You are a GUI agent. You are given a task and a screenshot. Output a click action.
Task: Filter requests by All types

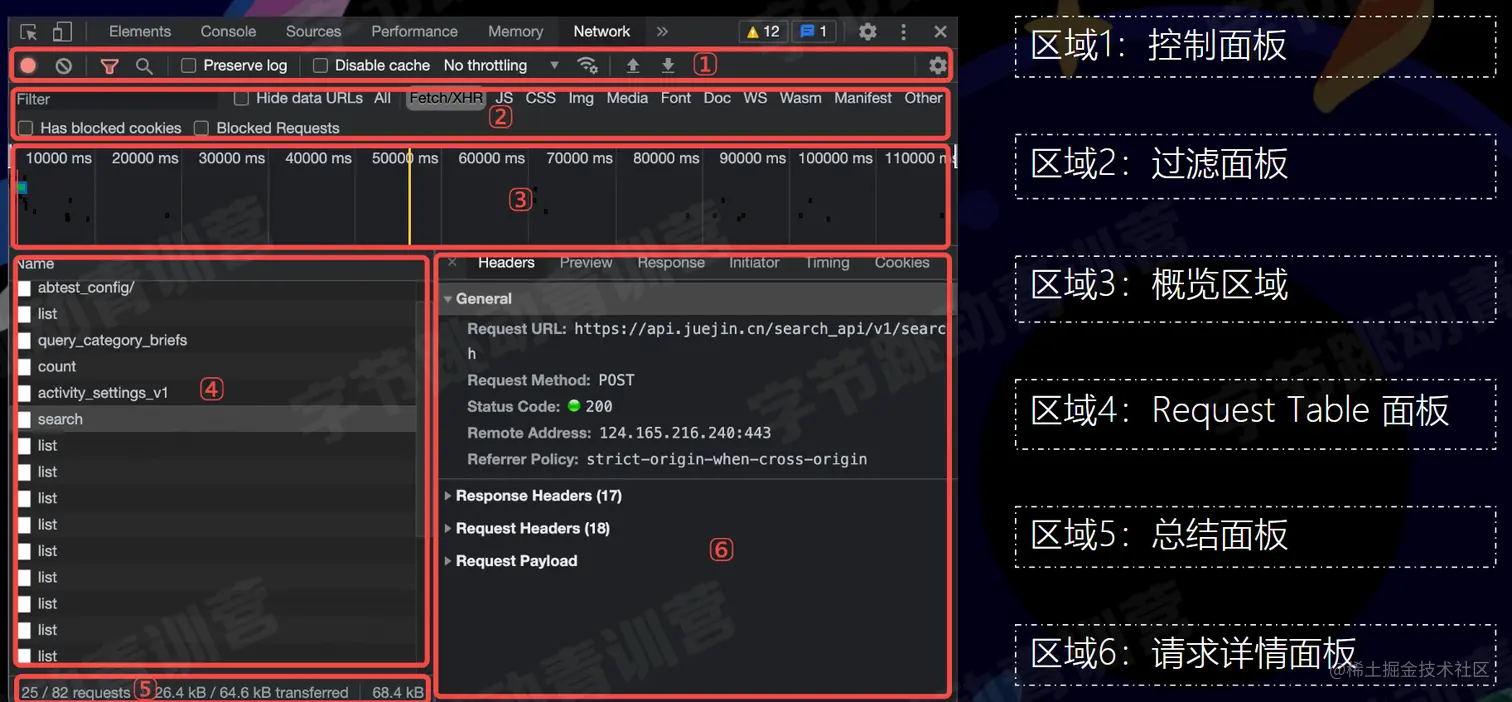click(x=383, y=98)
